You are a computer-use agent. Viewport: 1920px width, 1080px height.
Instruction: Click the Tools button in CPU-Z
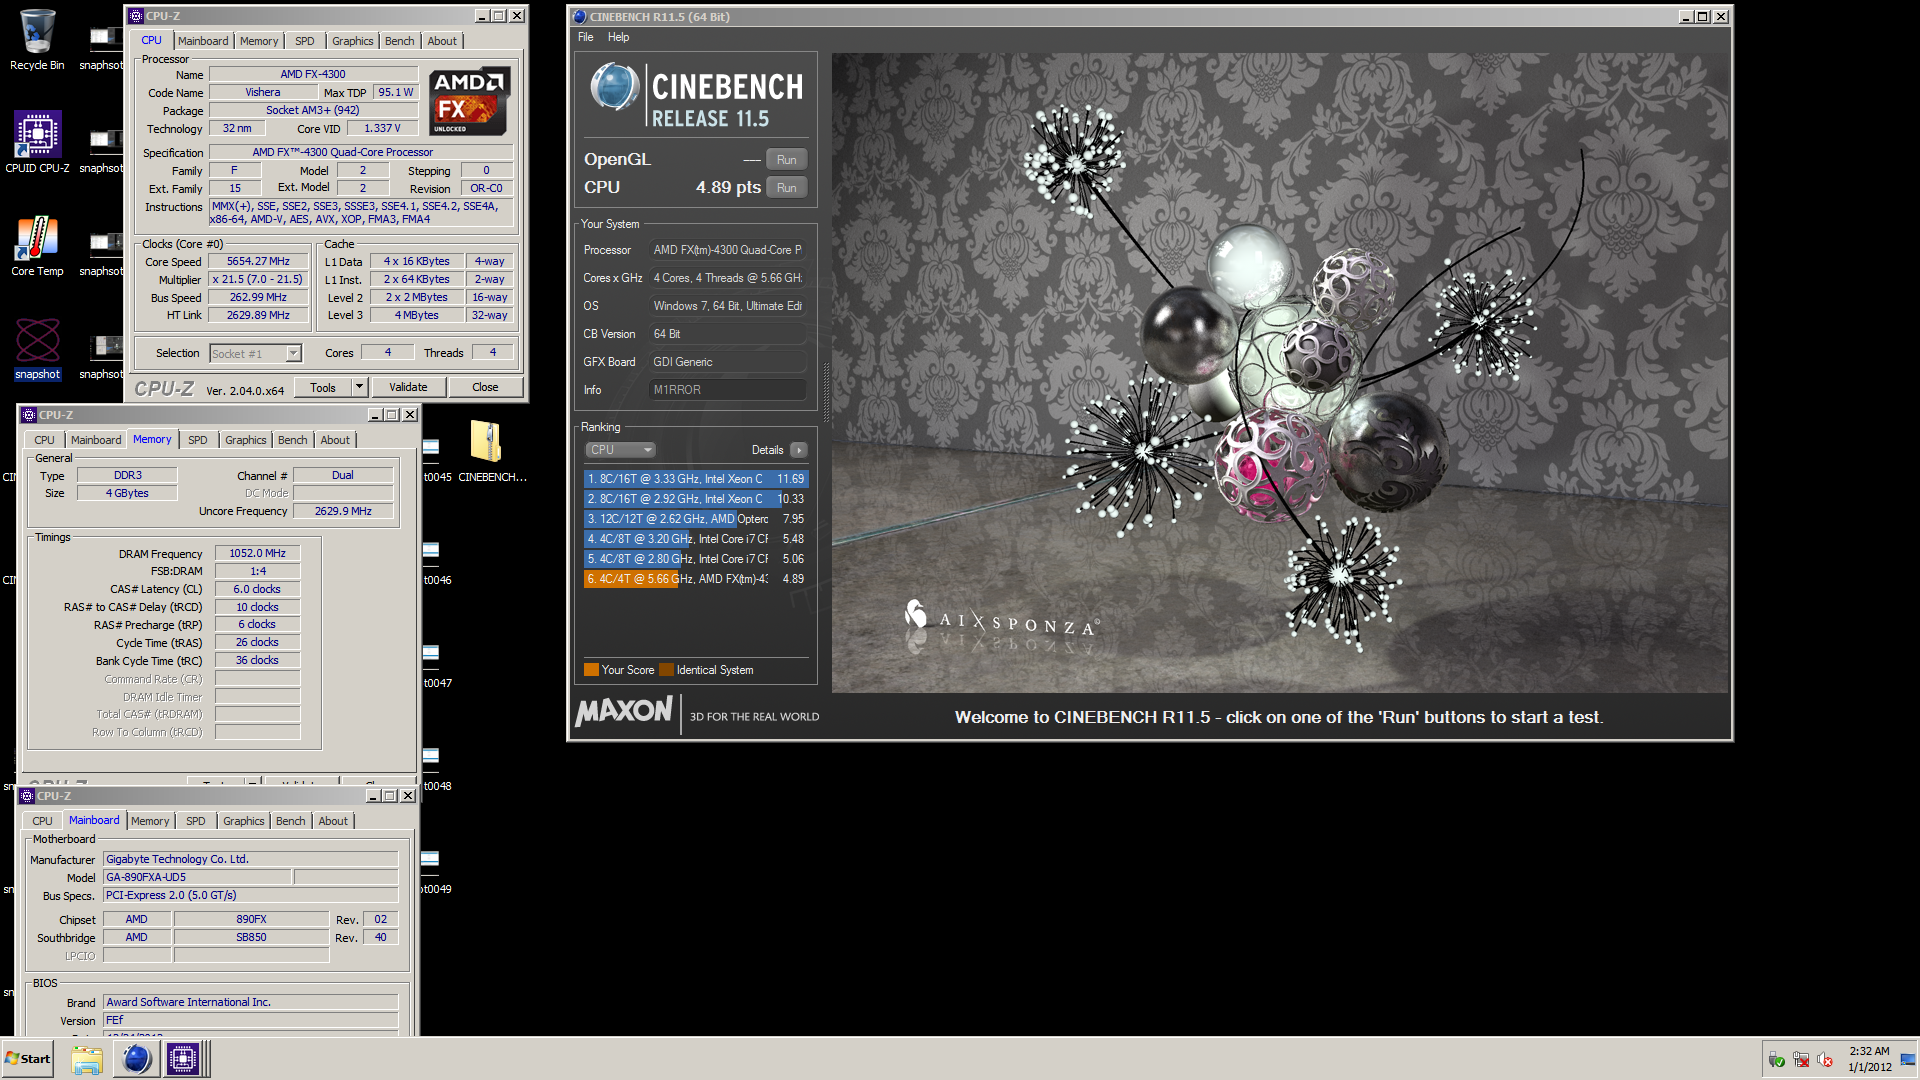tap(323, 387)
